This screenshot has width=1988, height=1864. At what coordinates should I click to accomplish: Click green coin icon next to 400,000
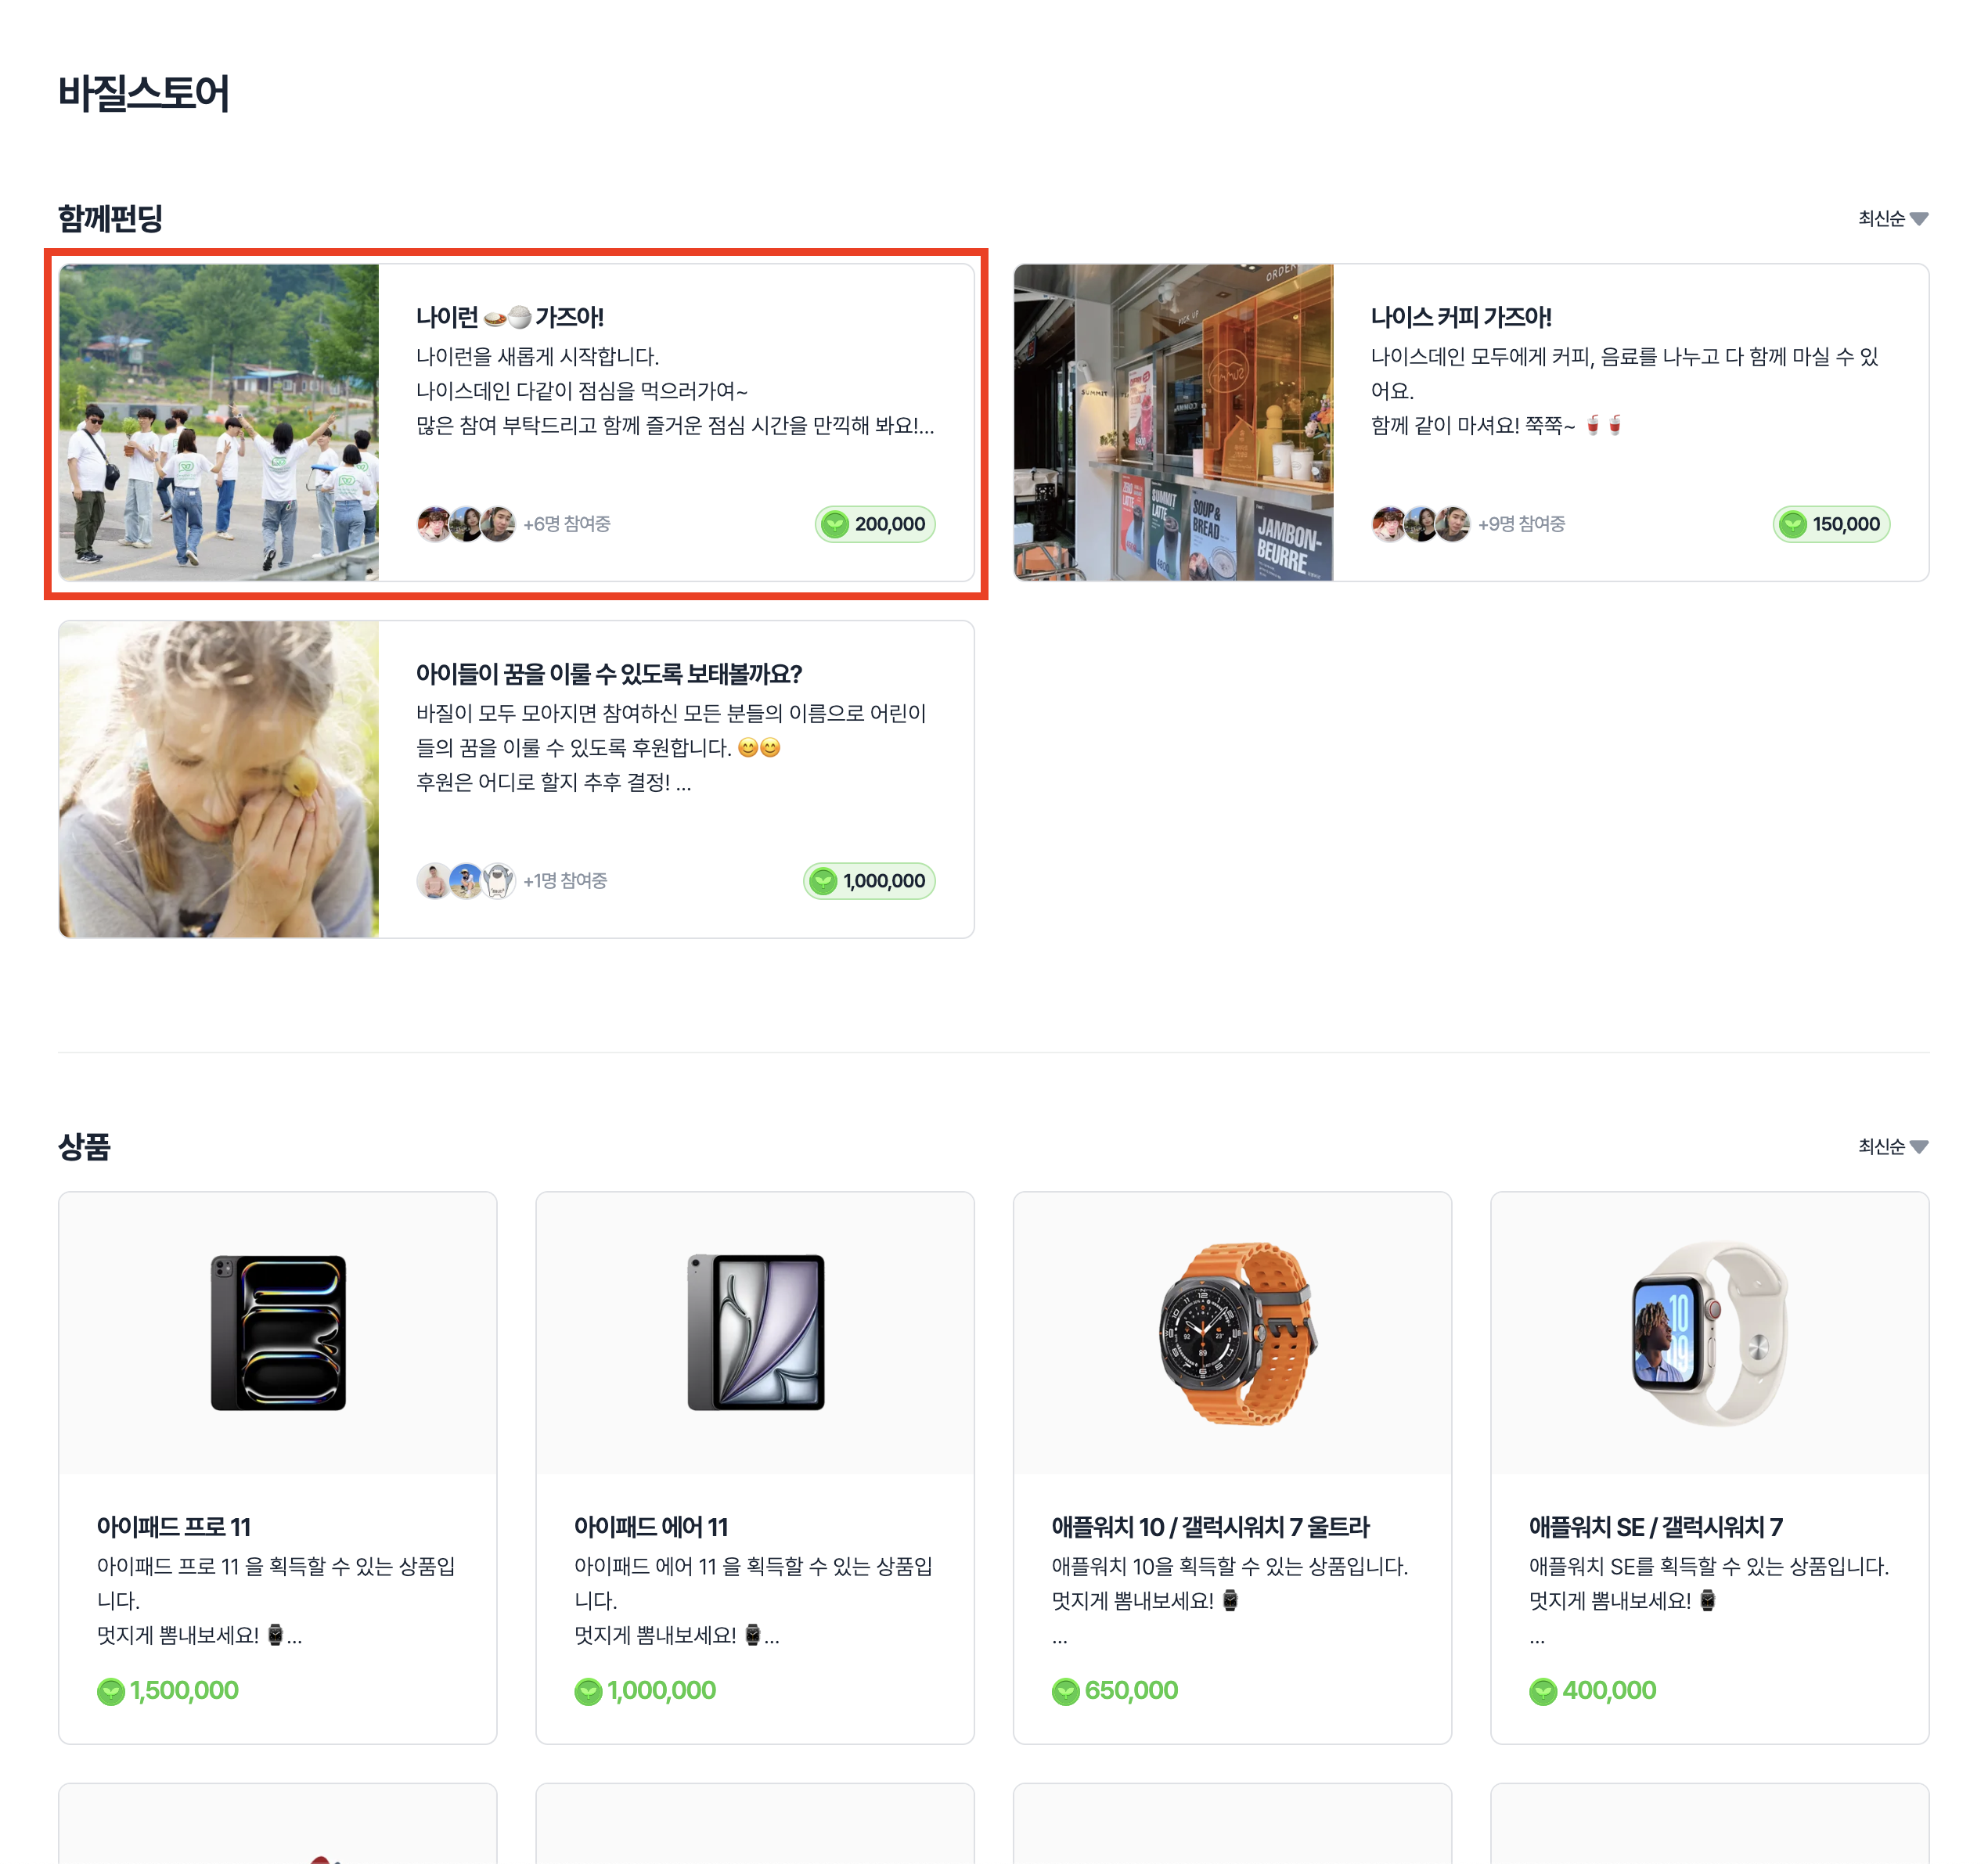[1543, 1691]
